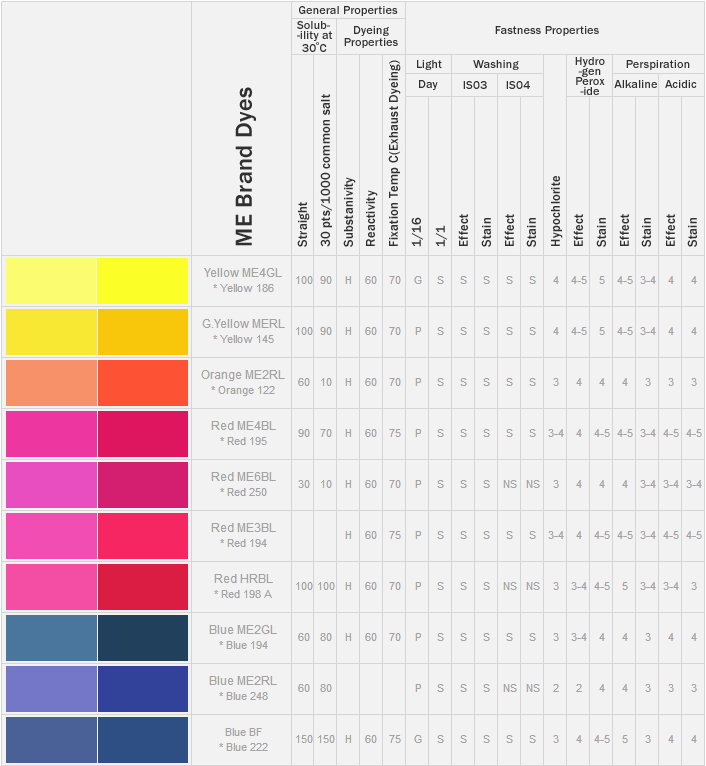
Task: Select the light Orange ME2RL swatch
Action: tap(51, 383)
